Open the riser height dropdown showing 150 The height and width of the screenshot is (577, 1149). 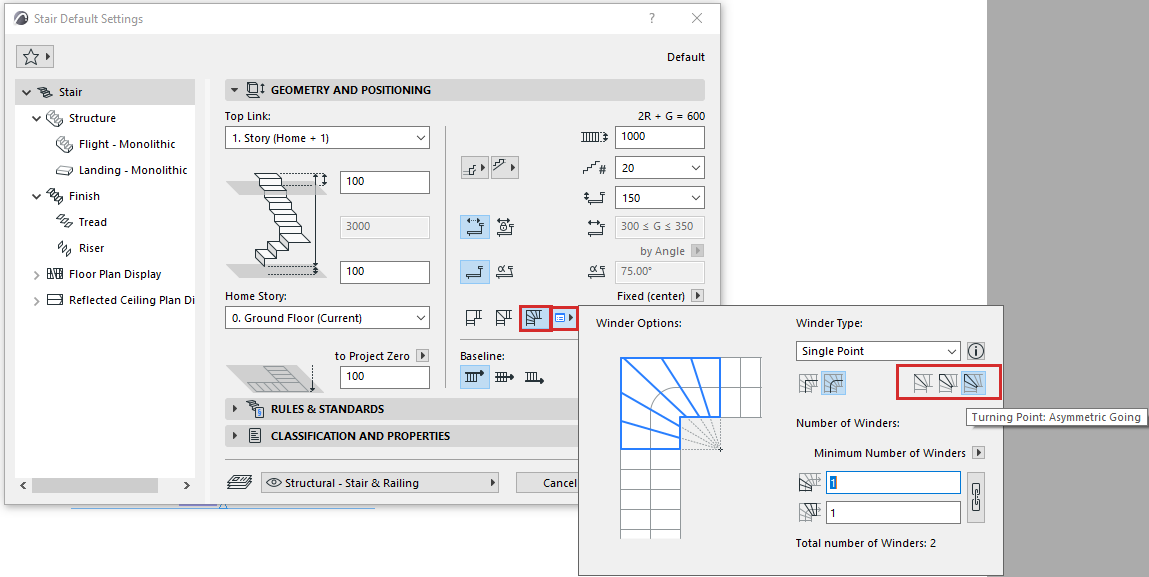(x=660, y=198)
